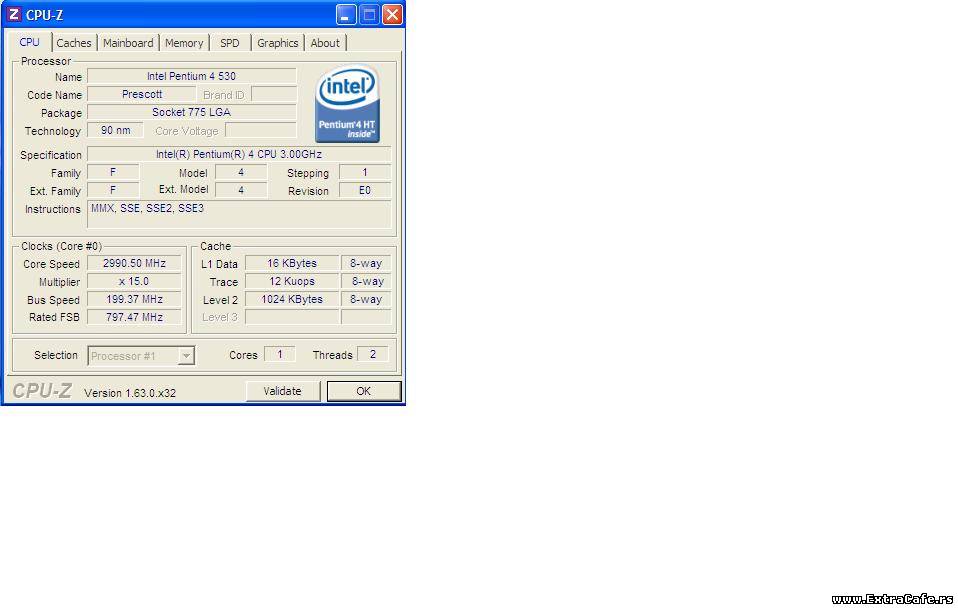This screenshot has height=609, width=958.
Task: Click the Instructions field MMX, SSE, SSE2, SSE3
Action: point(239,214)
